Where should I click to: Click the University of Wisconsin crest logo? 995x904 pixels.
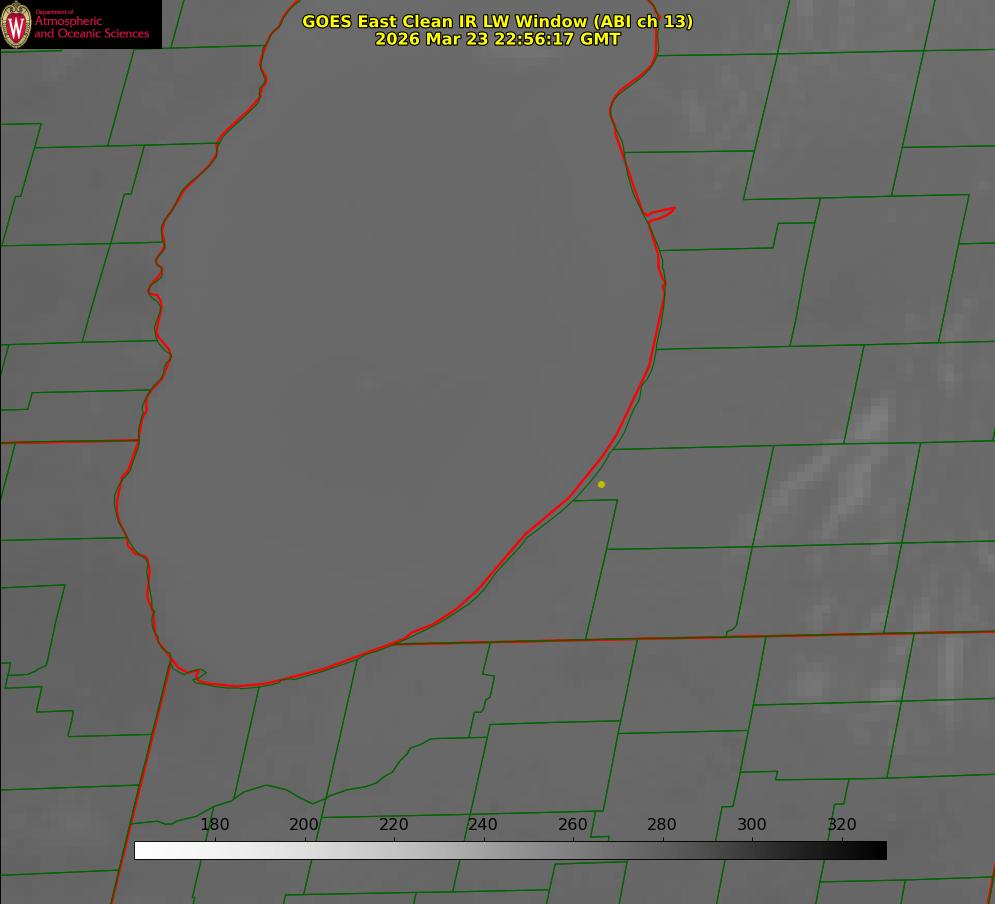pos(16,24)
